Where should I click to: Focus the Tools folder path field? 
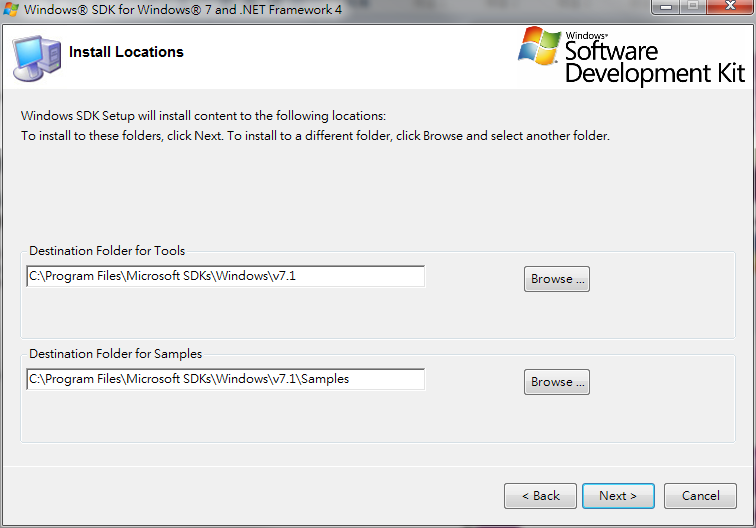point(226,276)
